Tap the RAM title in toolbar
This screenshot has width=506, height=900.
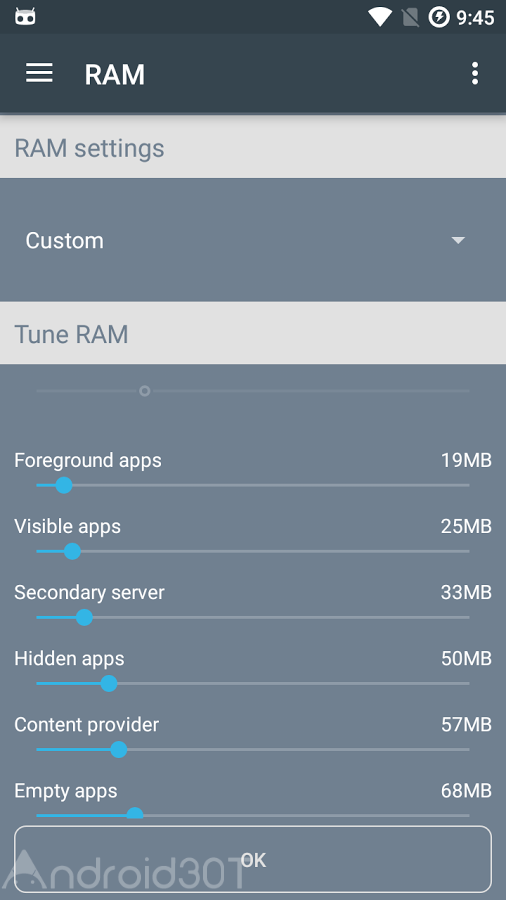click(115, 75)
